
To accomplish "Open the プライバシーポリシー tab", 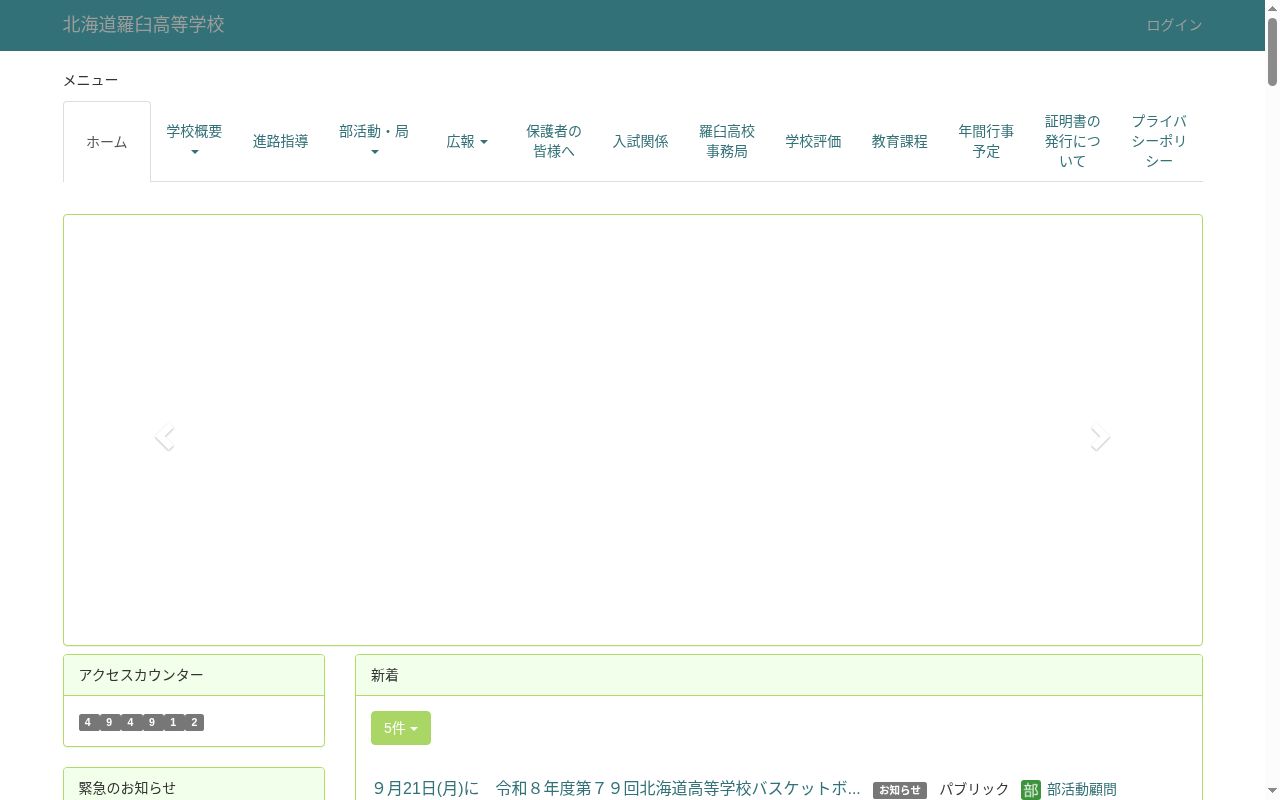I will point(1159,141).
